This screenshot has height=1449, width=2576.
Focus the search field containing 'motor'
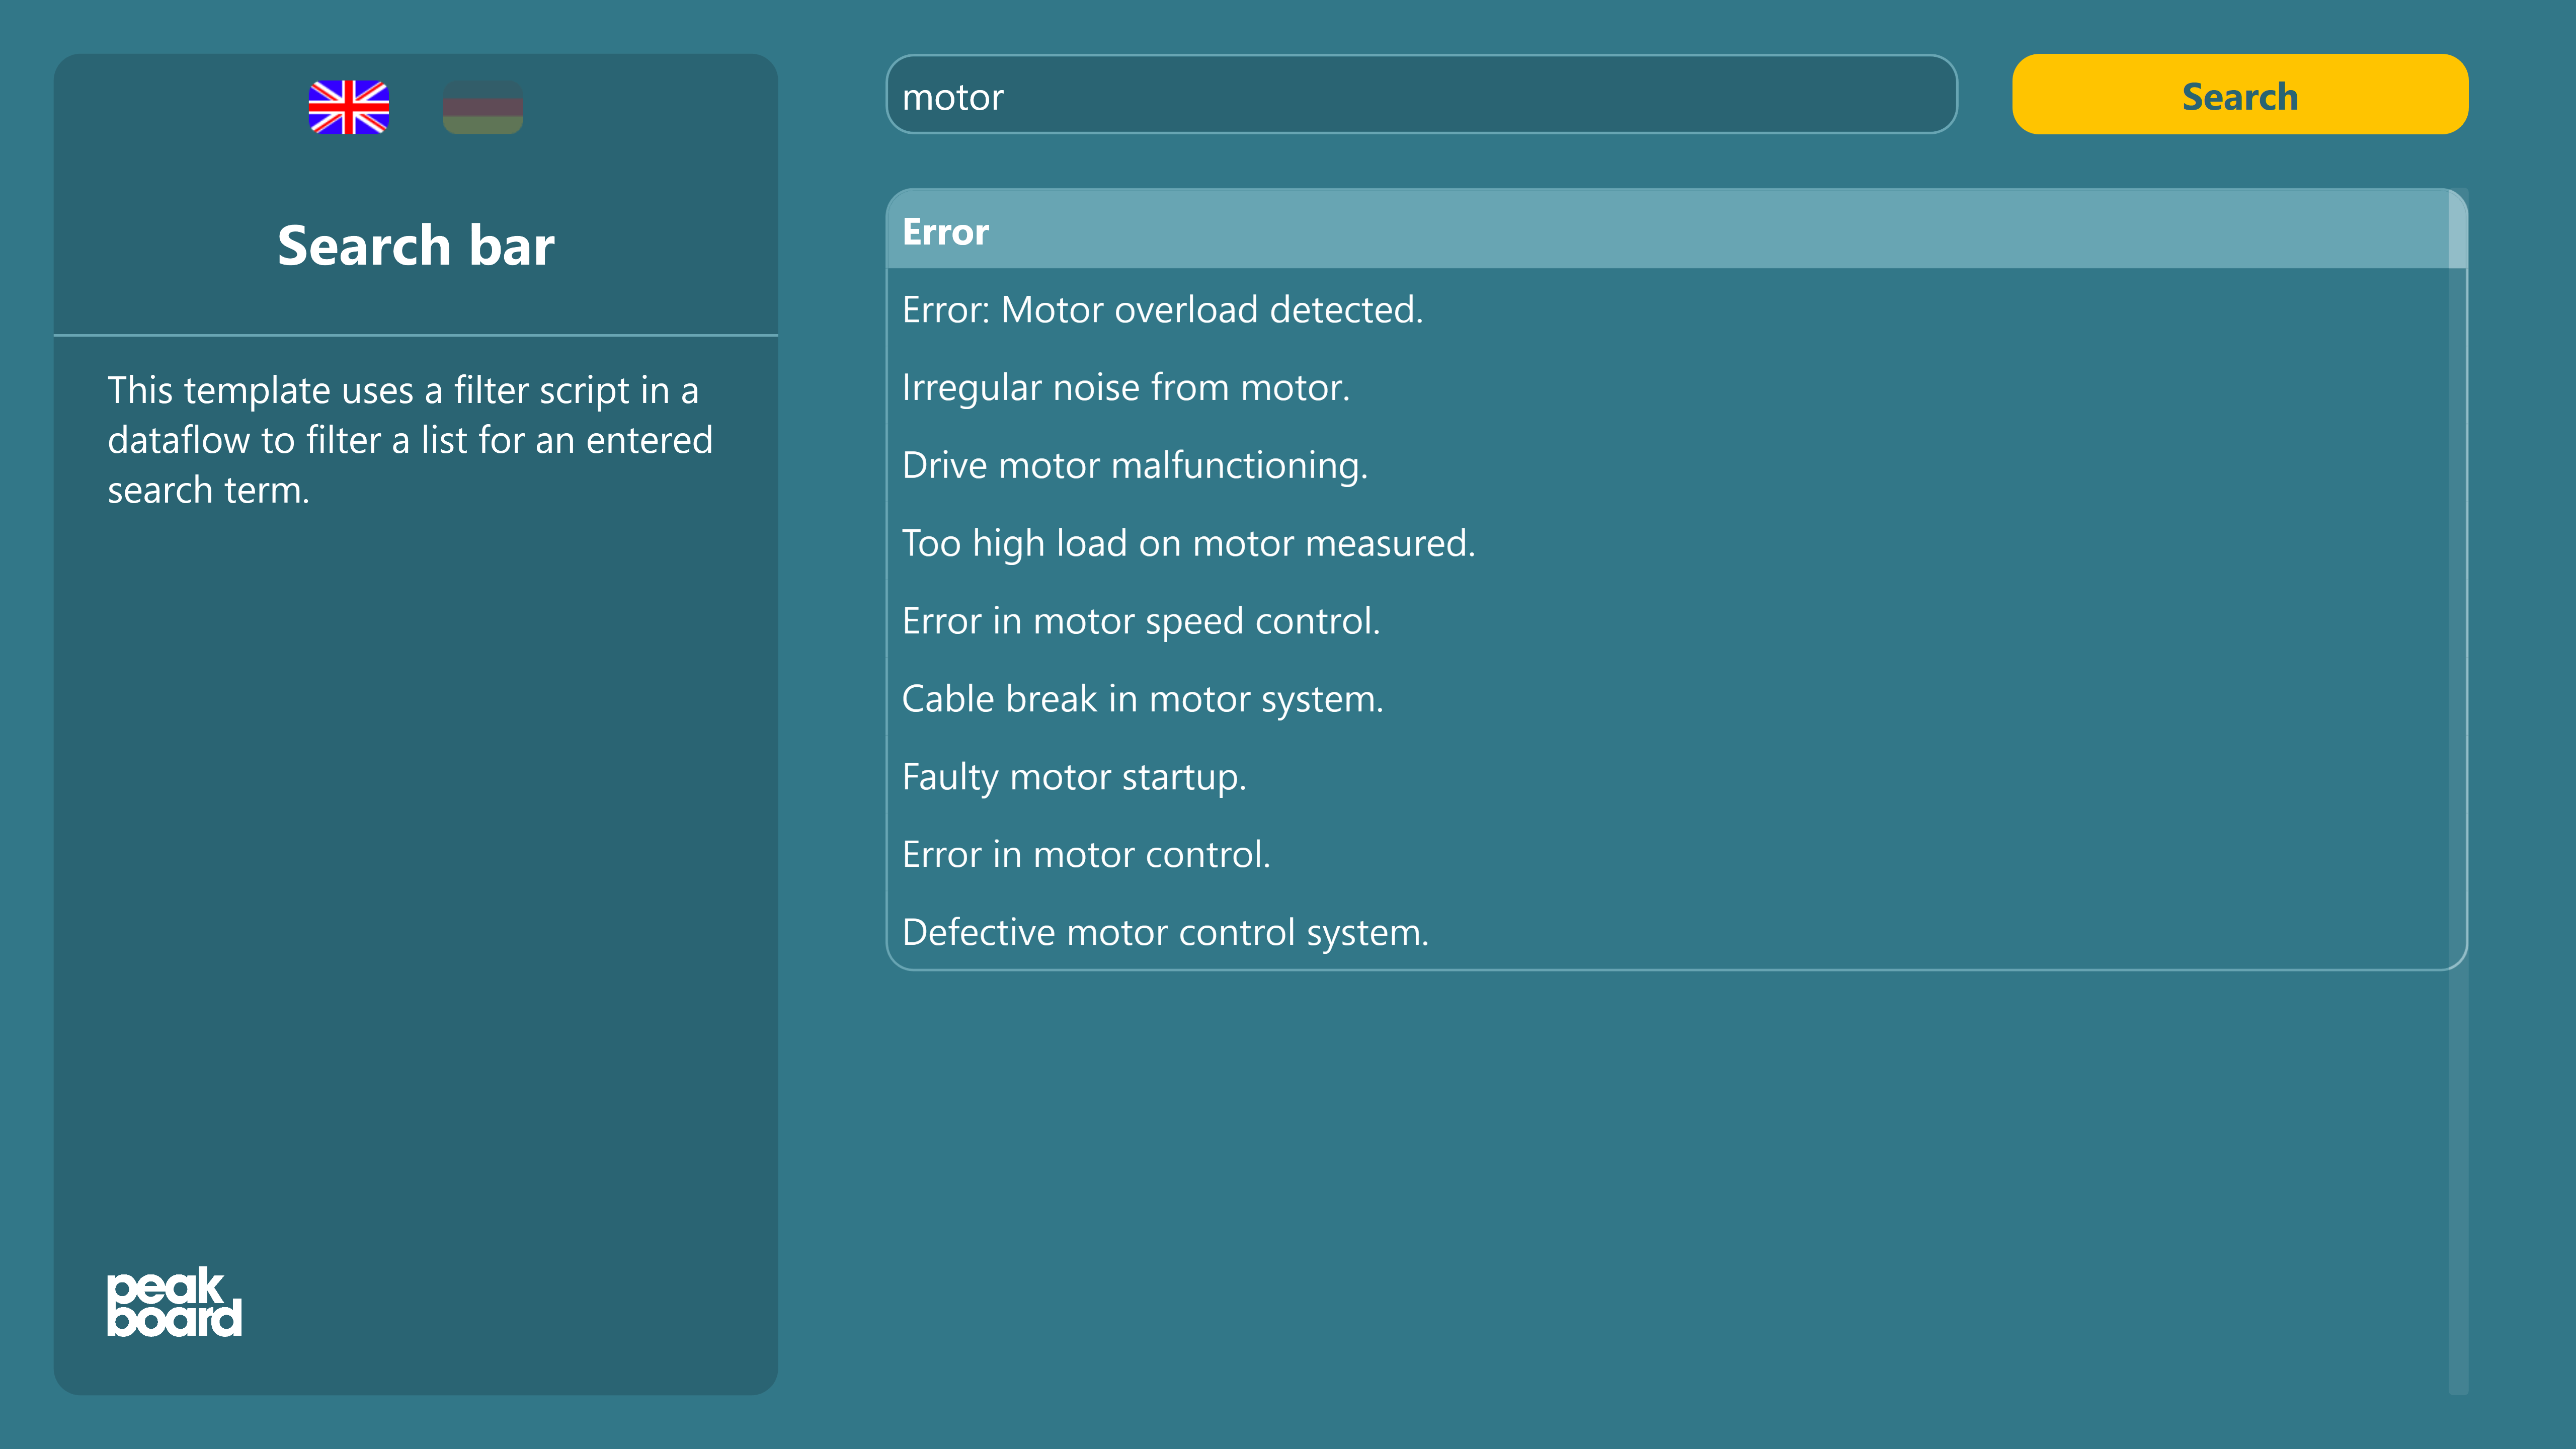tap(1421, 95)
